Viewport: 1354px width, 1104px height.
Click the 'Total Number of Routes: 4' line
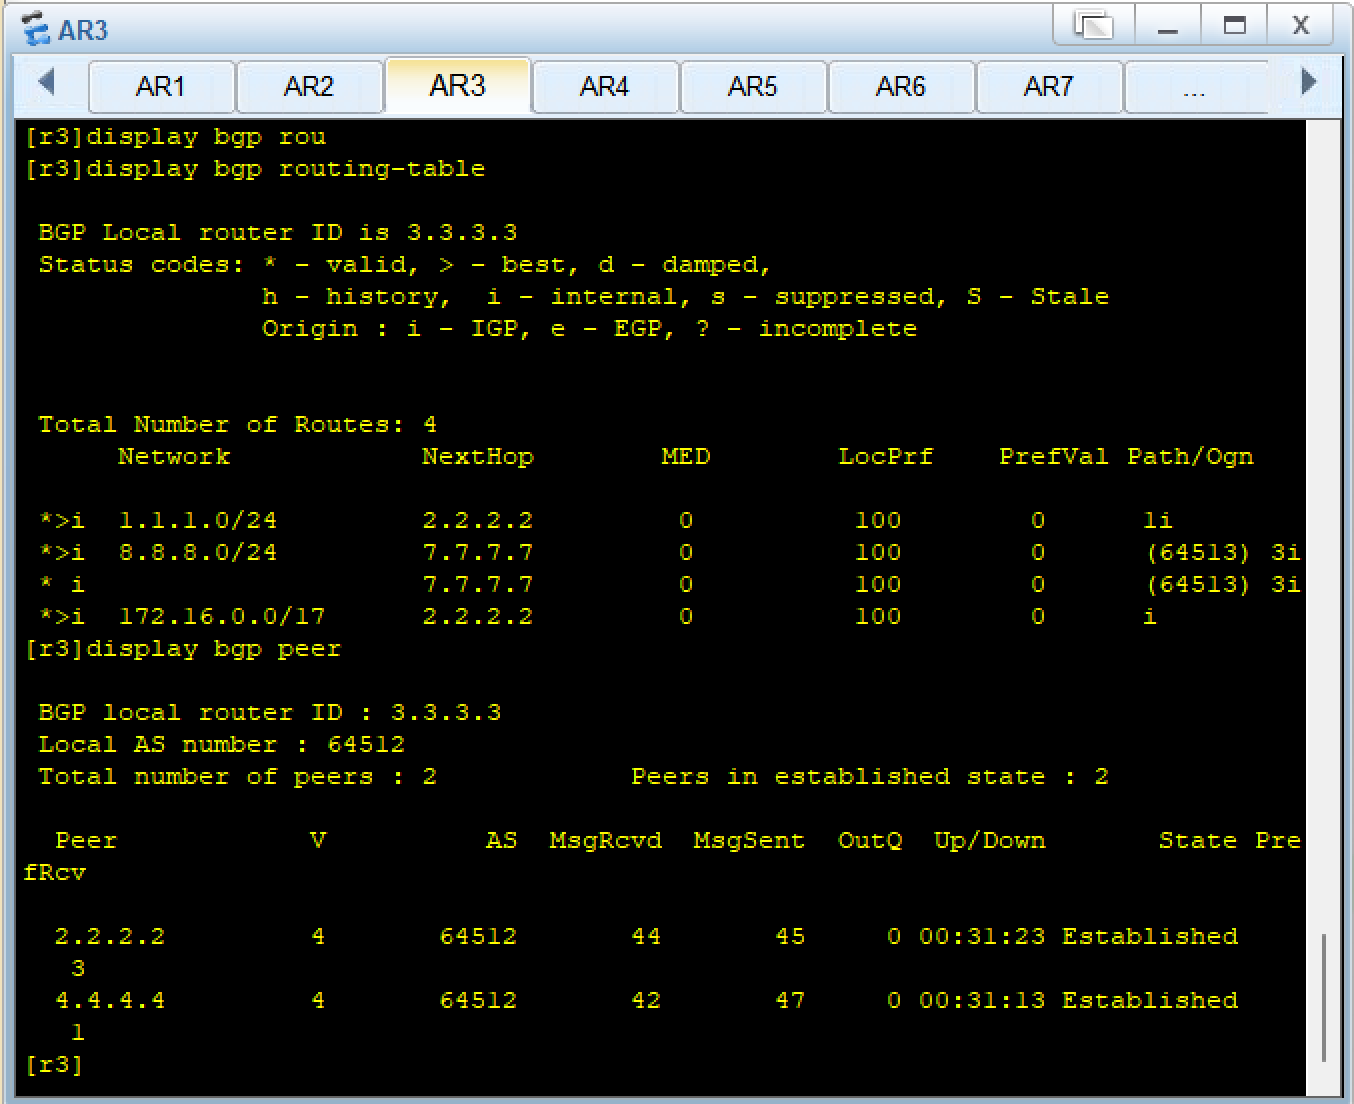[x=238, y=424]
